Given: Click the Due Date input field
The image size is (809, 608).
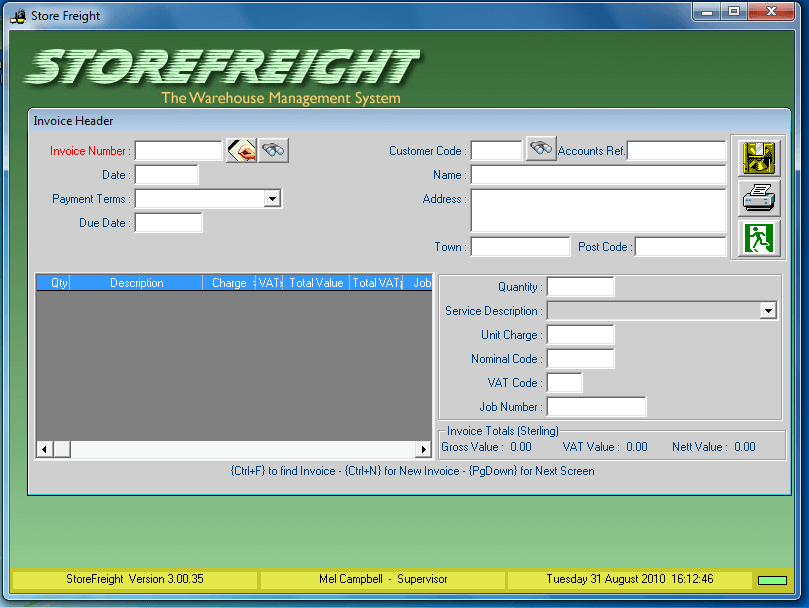Looking at the screenshot, I should [x=168, y=223].
